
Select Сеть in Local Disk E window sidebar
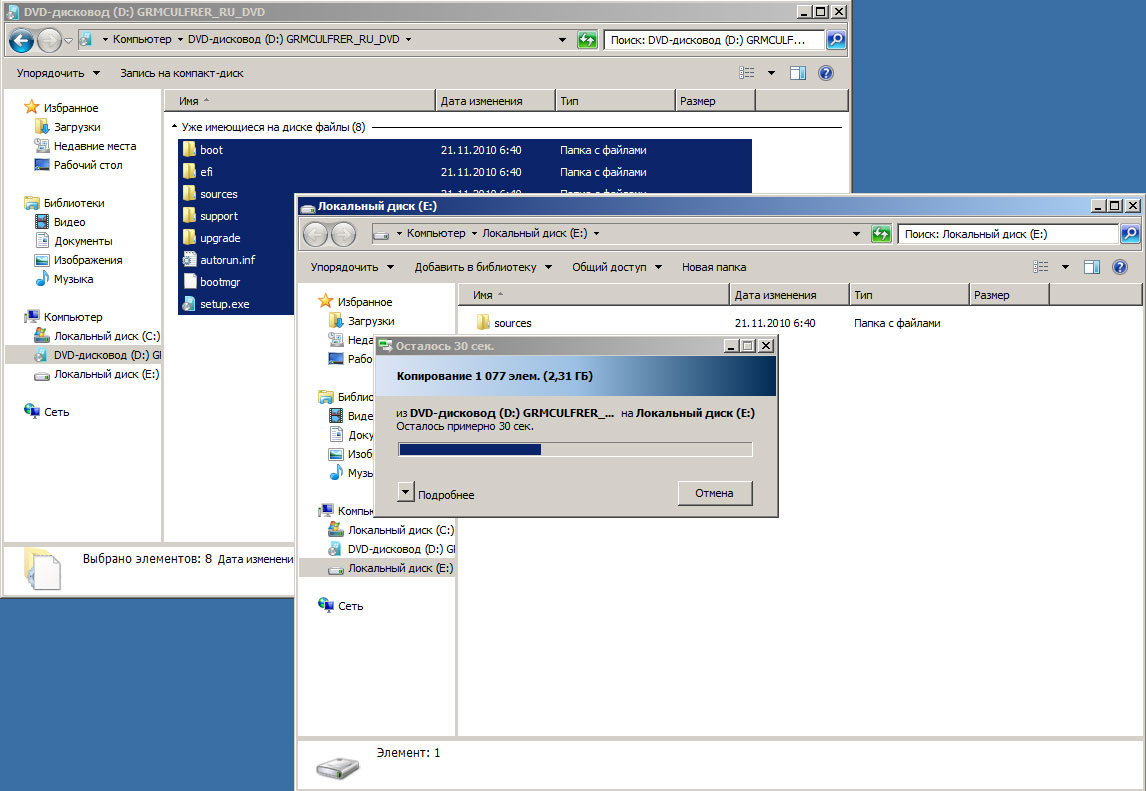[x=341, y=606]
